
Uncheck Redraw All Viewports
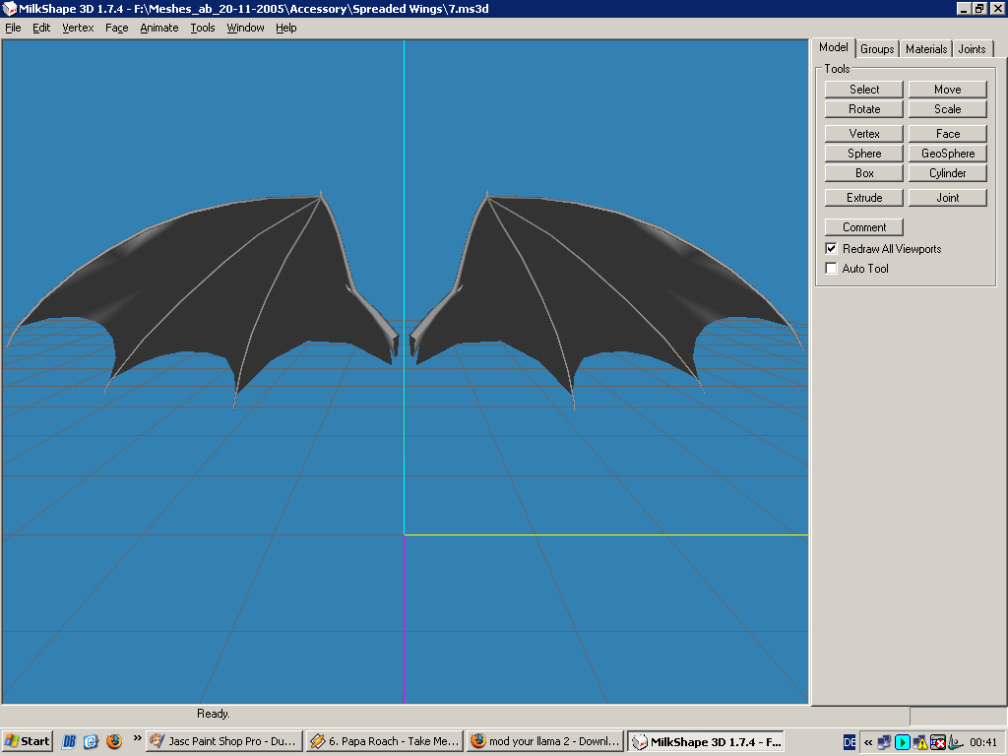pos(831,248)
